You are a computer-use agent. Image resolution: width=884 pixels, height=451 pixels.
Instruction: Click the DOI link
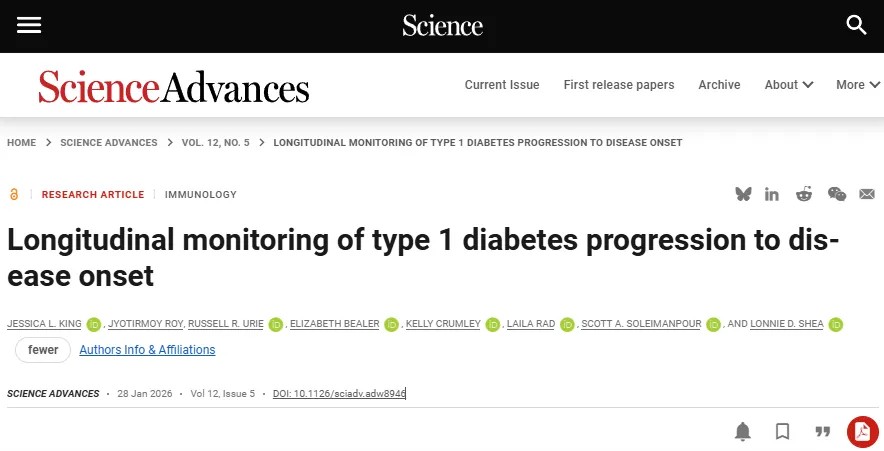click(x=339, y=394)
